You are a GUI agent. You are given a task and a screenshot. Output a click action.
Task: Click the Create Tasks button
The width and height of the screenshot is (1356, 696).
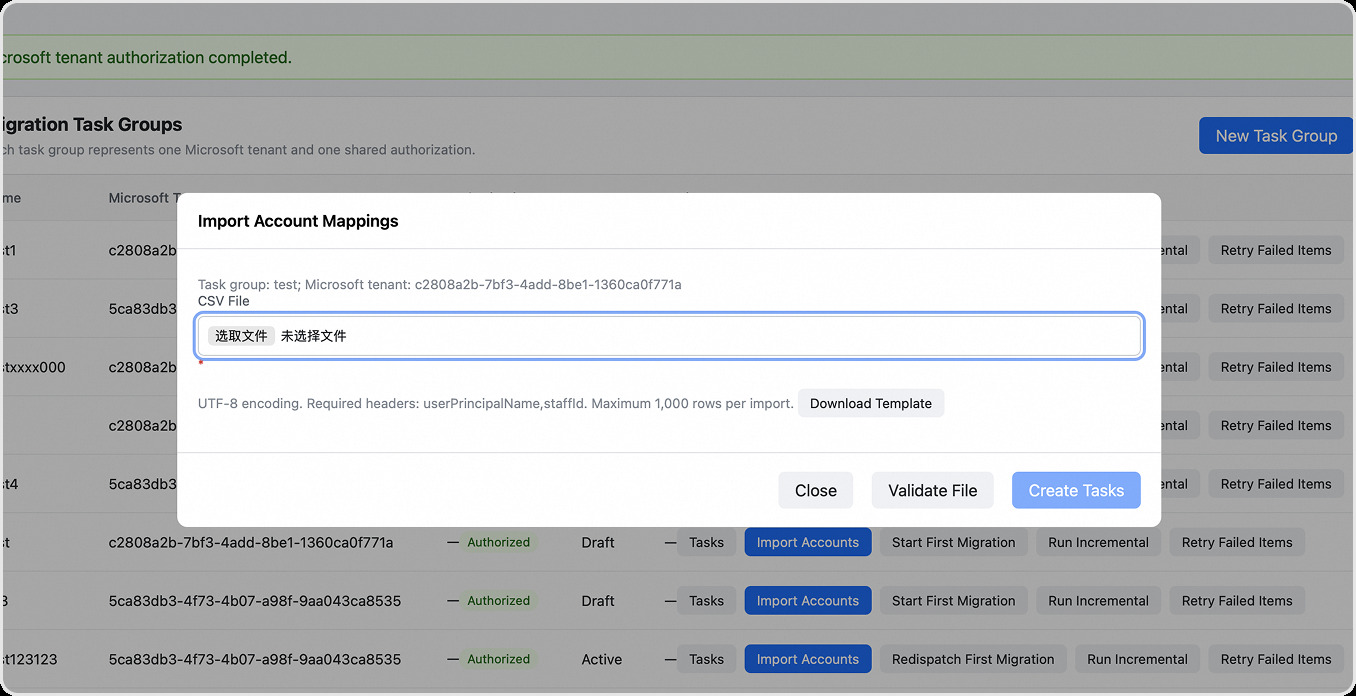(1076, 490)
